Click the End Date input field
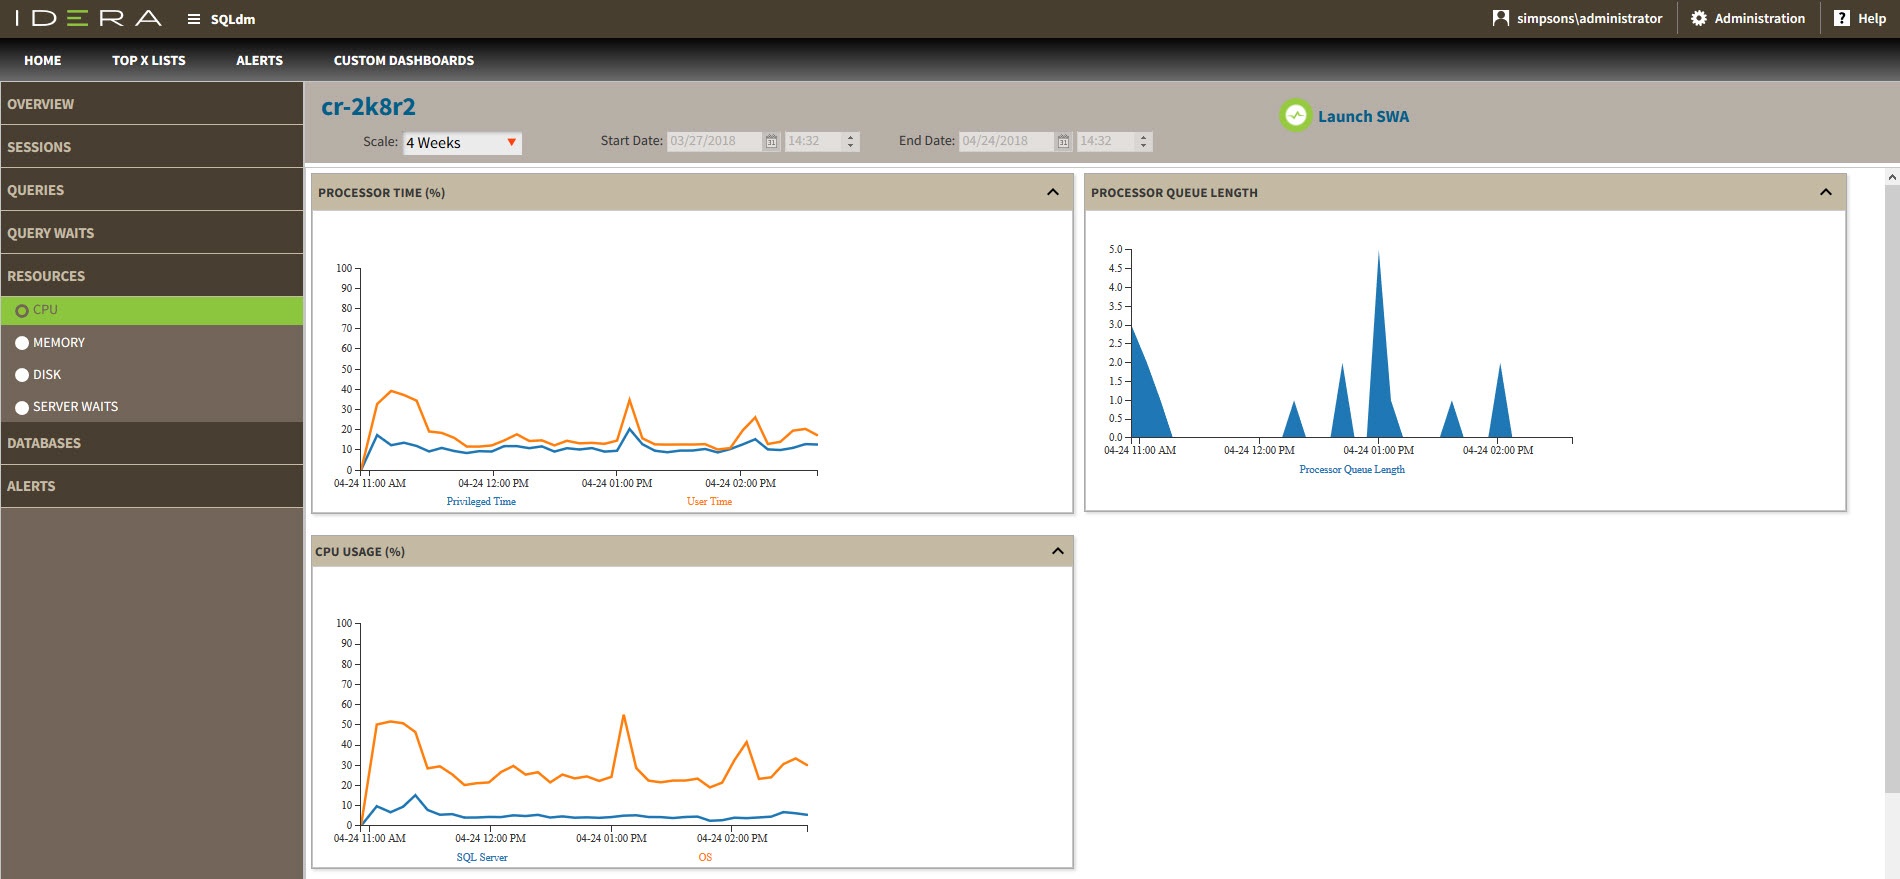The height and width of the screenshot is (879, 1900). 1005,142
